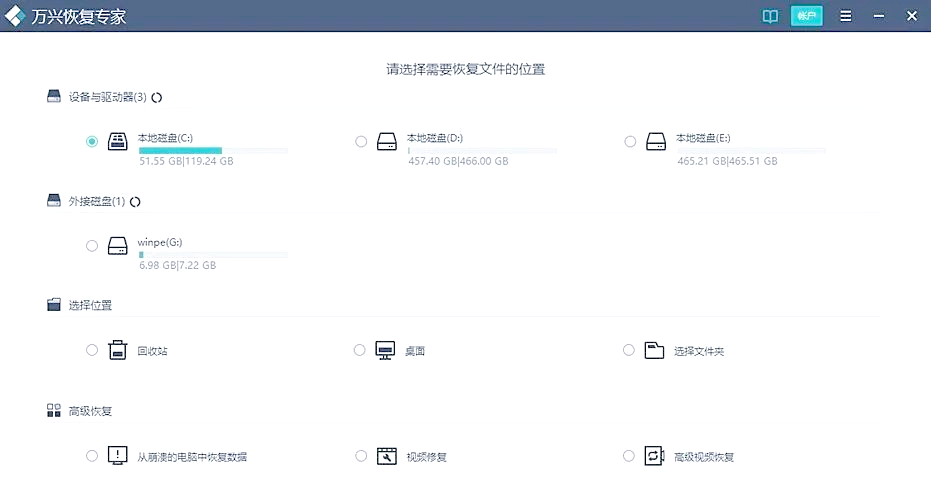Click the desktop (桌面) monitor icon
Screen dimensions: 931x492
coord(386,350)
